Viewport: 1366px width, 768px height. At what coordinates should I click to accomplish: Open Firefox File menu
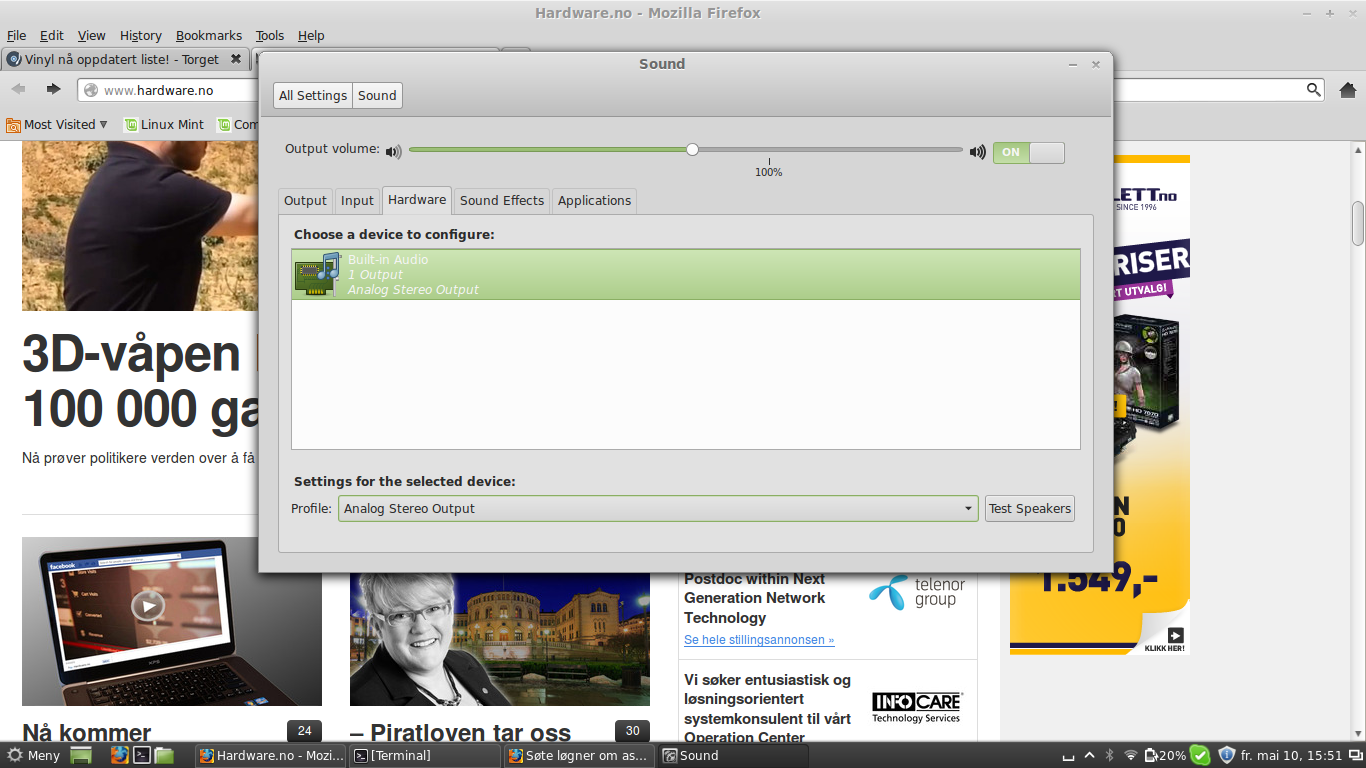[17, 35]
